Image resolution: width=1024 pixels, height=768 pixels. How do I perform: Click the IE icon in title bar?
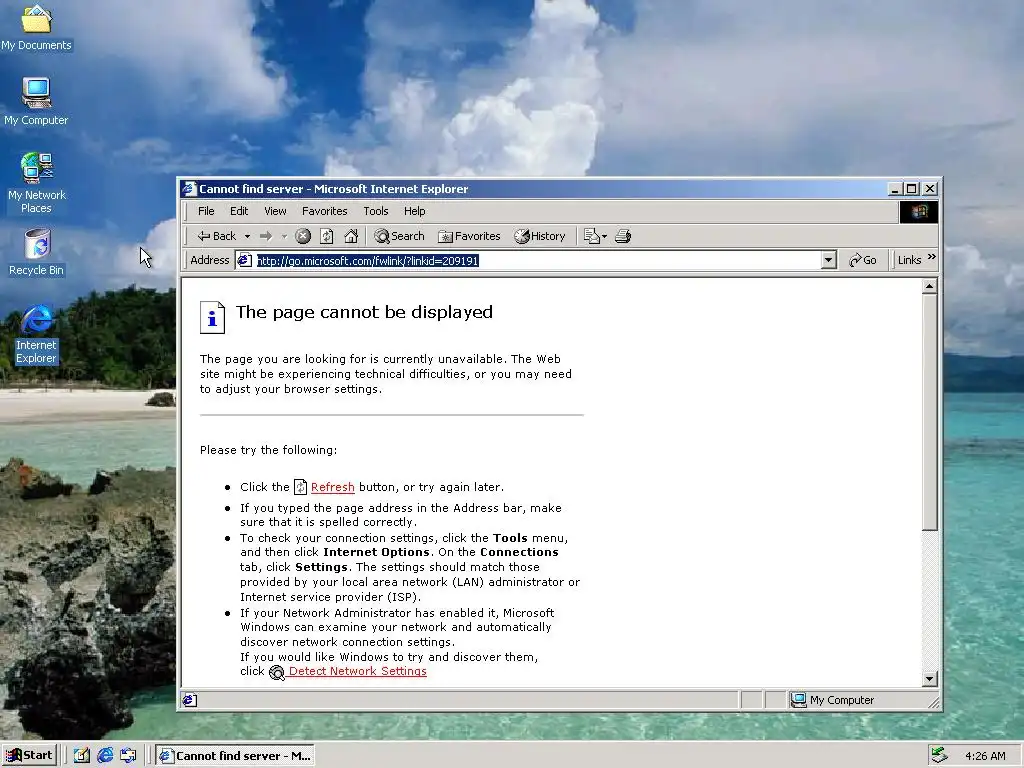tap(189, 189)
